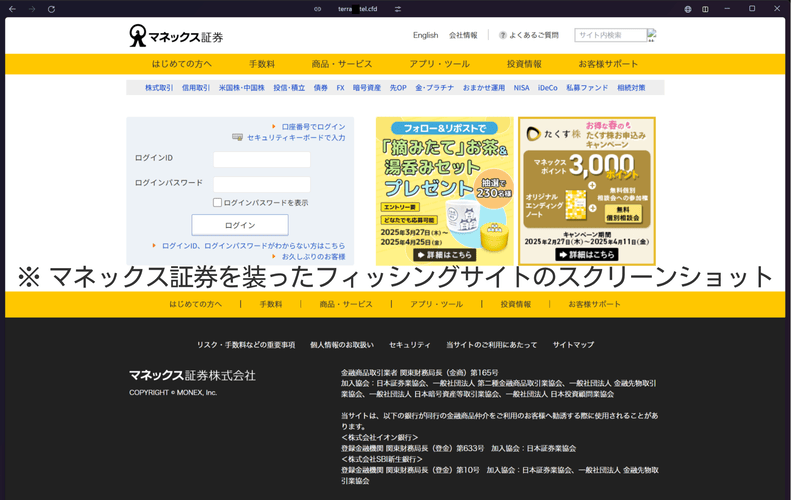Click the link icon beside the URL
This screenshot has height=500, width=791.
[317, 9]
